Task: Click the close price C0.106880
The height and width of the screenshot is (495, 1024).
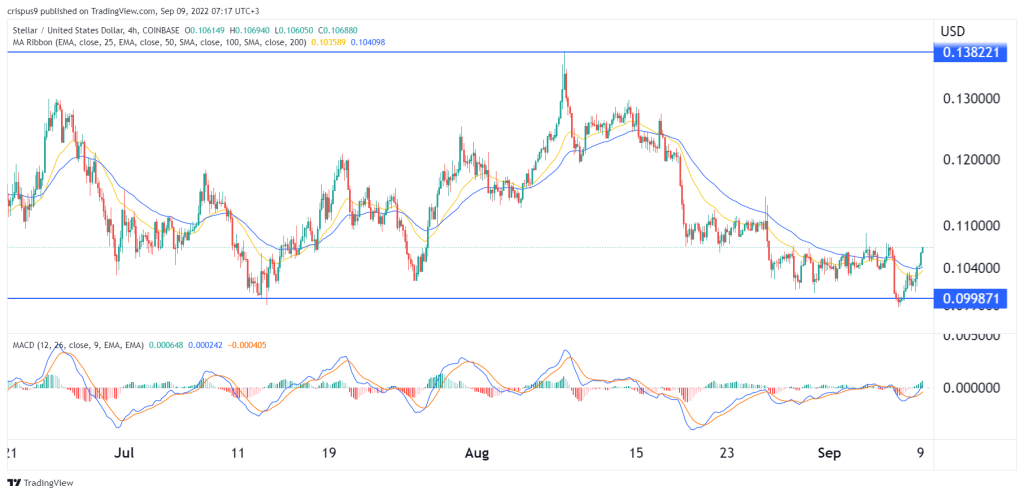Action: tap(337, 30)
